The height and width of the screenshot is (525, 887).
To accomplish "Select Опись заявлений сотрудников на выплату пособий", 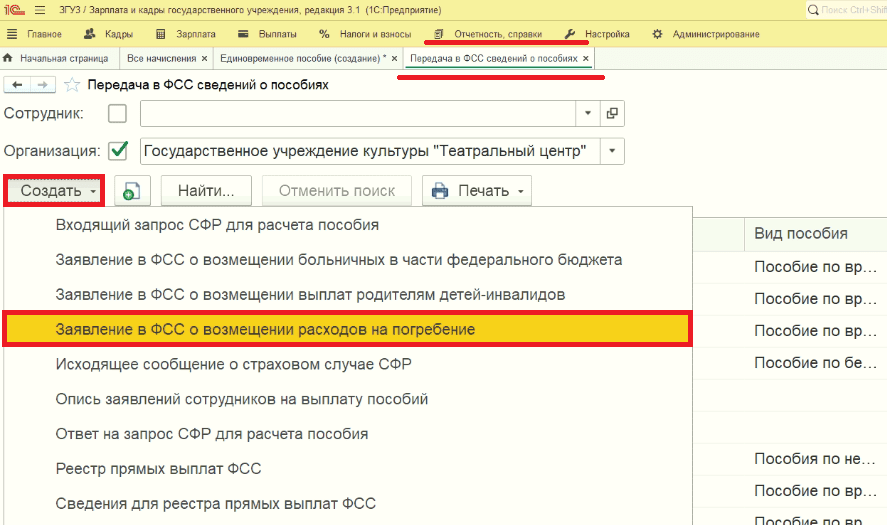I will coord(347,399).
